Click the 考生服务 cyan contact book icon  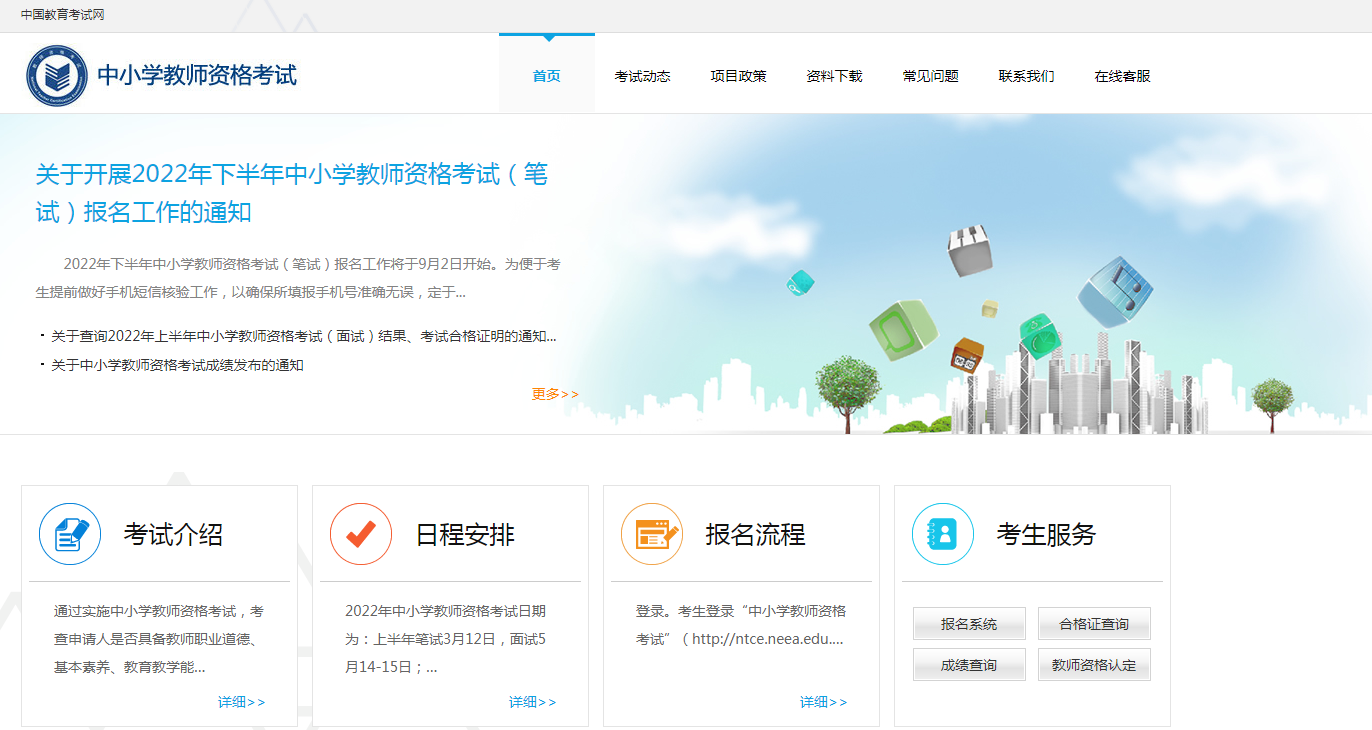coord(943,534)
